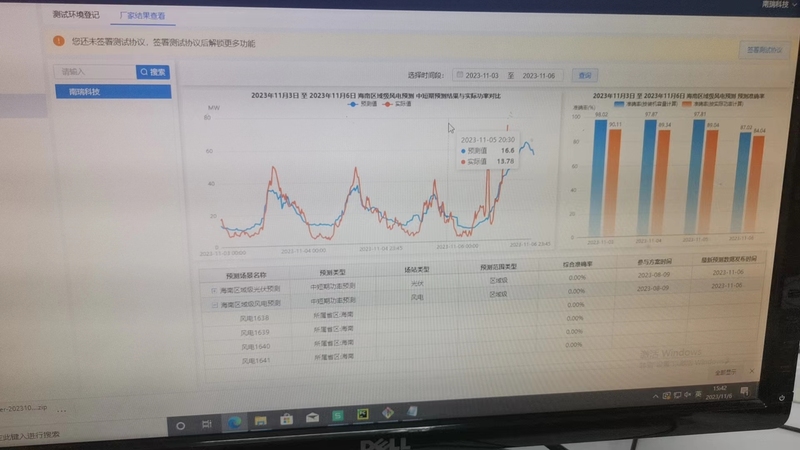Image resolution: width=800 pixels, height=450 pixels.
Task: Open the notification center icon
Action: click(x=744, y=391)
